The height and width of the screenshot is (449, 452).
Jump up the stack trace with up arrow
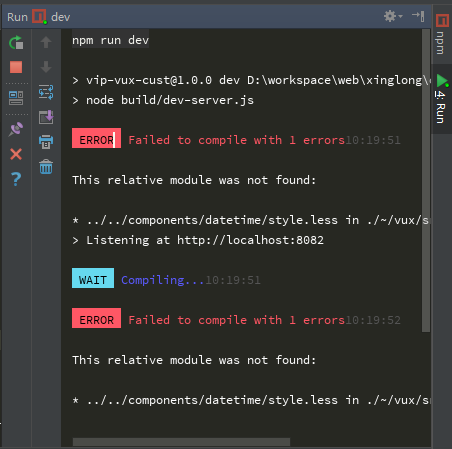pyautogui.click(x=46, y=42)
